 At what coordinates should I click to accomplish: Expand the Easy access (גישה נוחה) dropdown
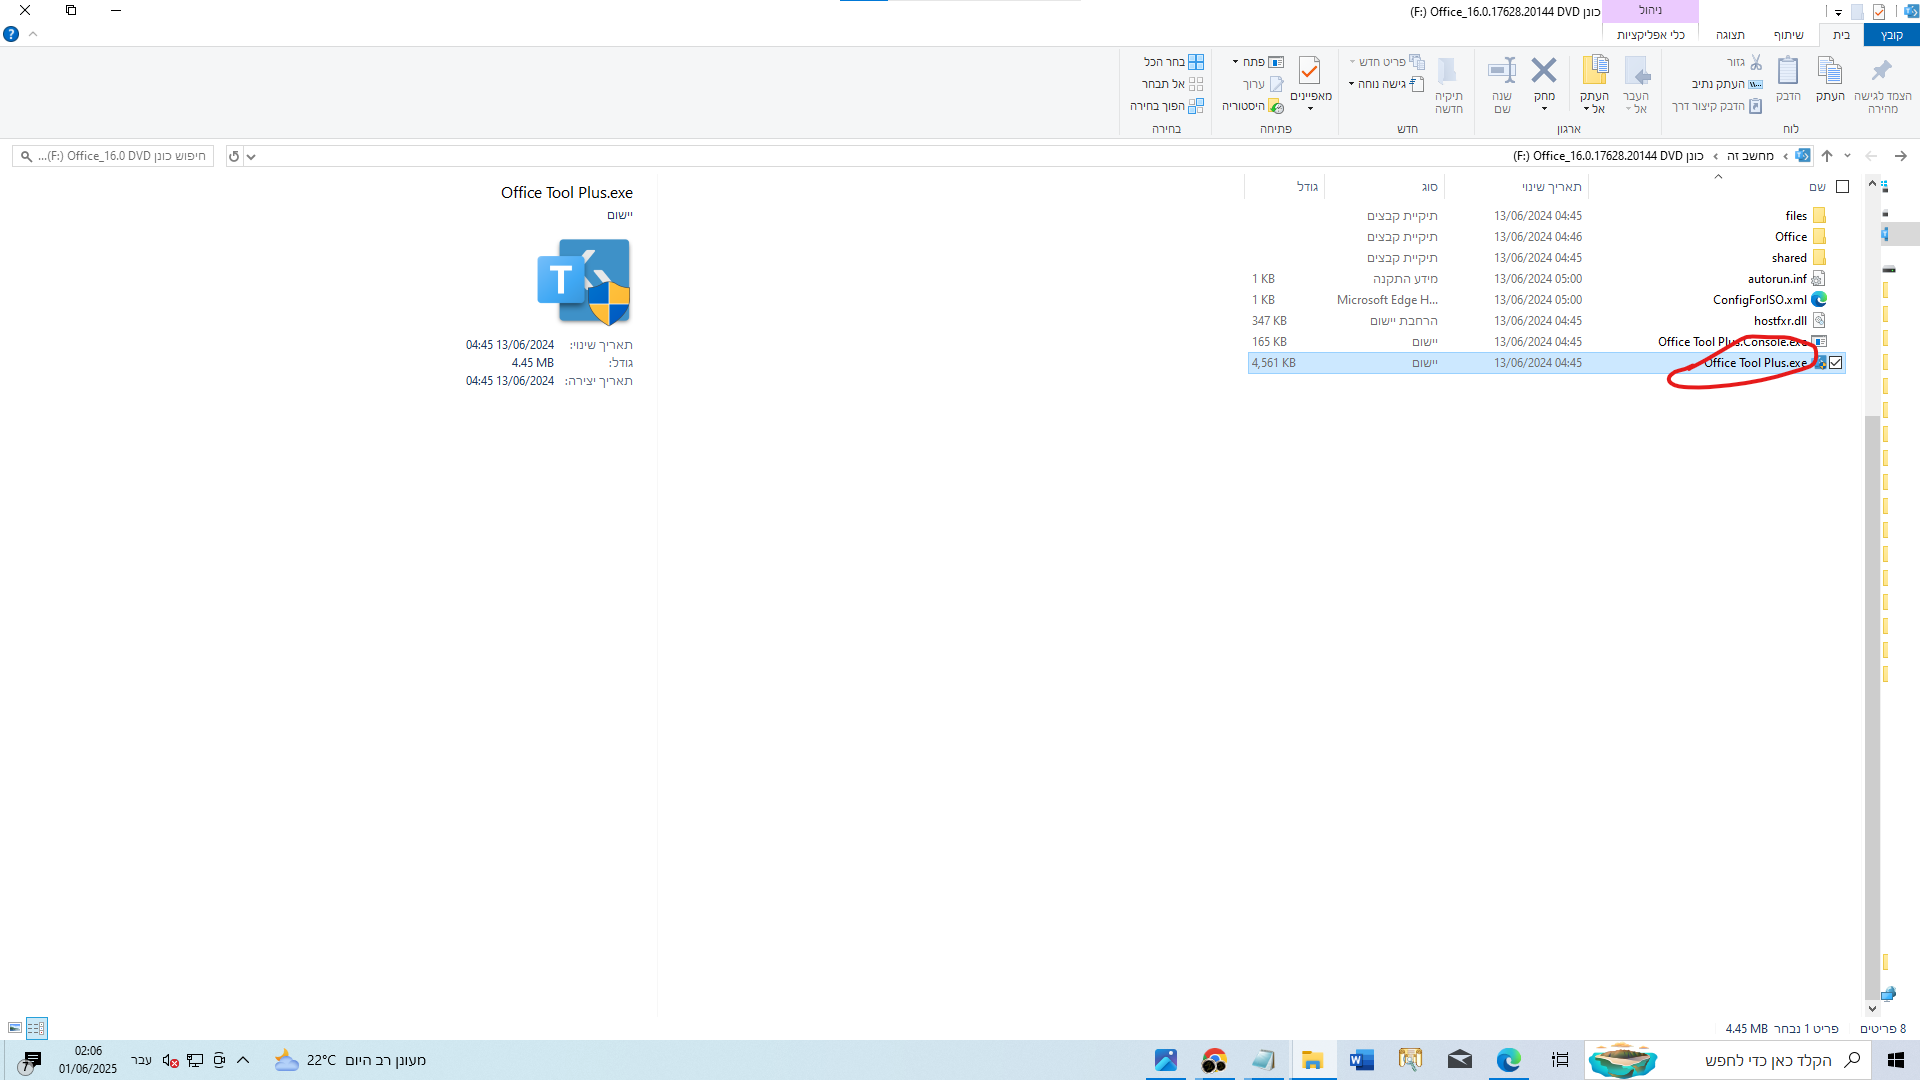1351,84
